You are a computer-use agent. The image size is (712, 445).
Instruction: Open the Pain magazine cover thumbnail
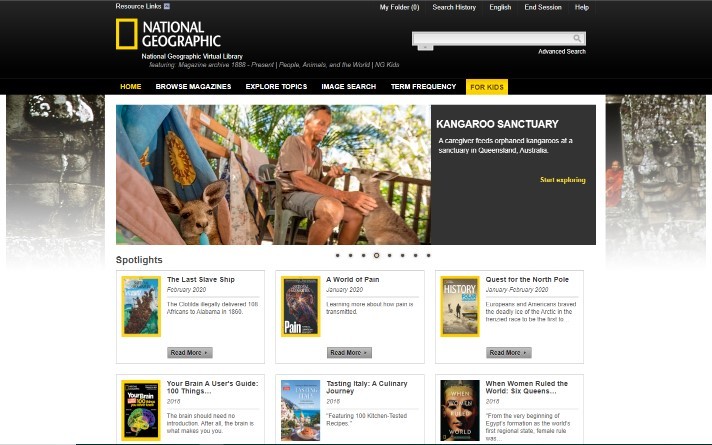coord(301,307)
